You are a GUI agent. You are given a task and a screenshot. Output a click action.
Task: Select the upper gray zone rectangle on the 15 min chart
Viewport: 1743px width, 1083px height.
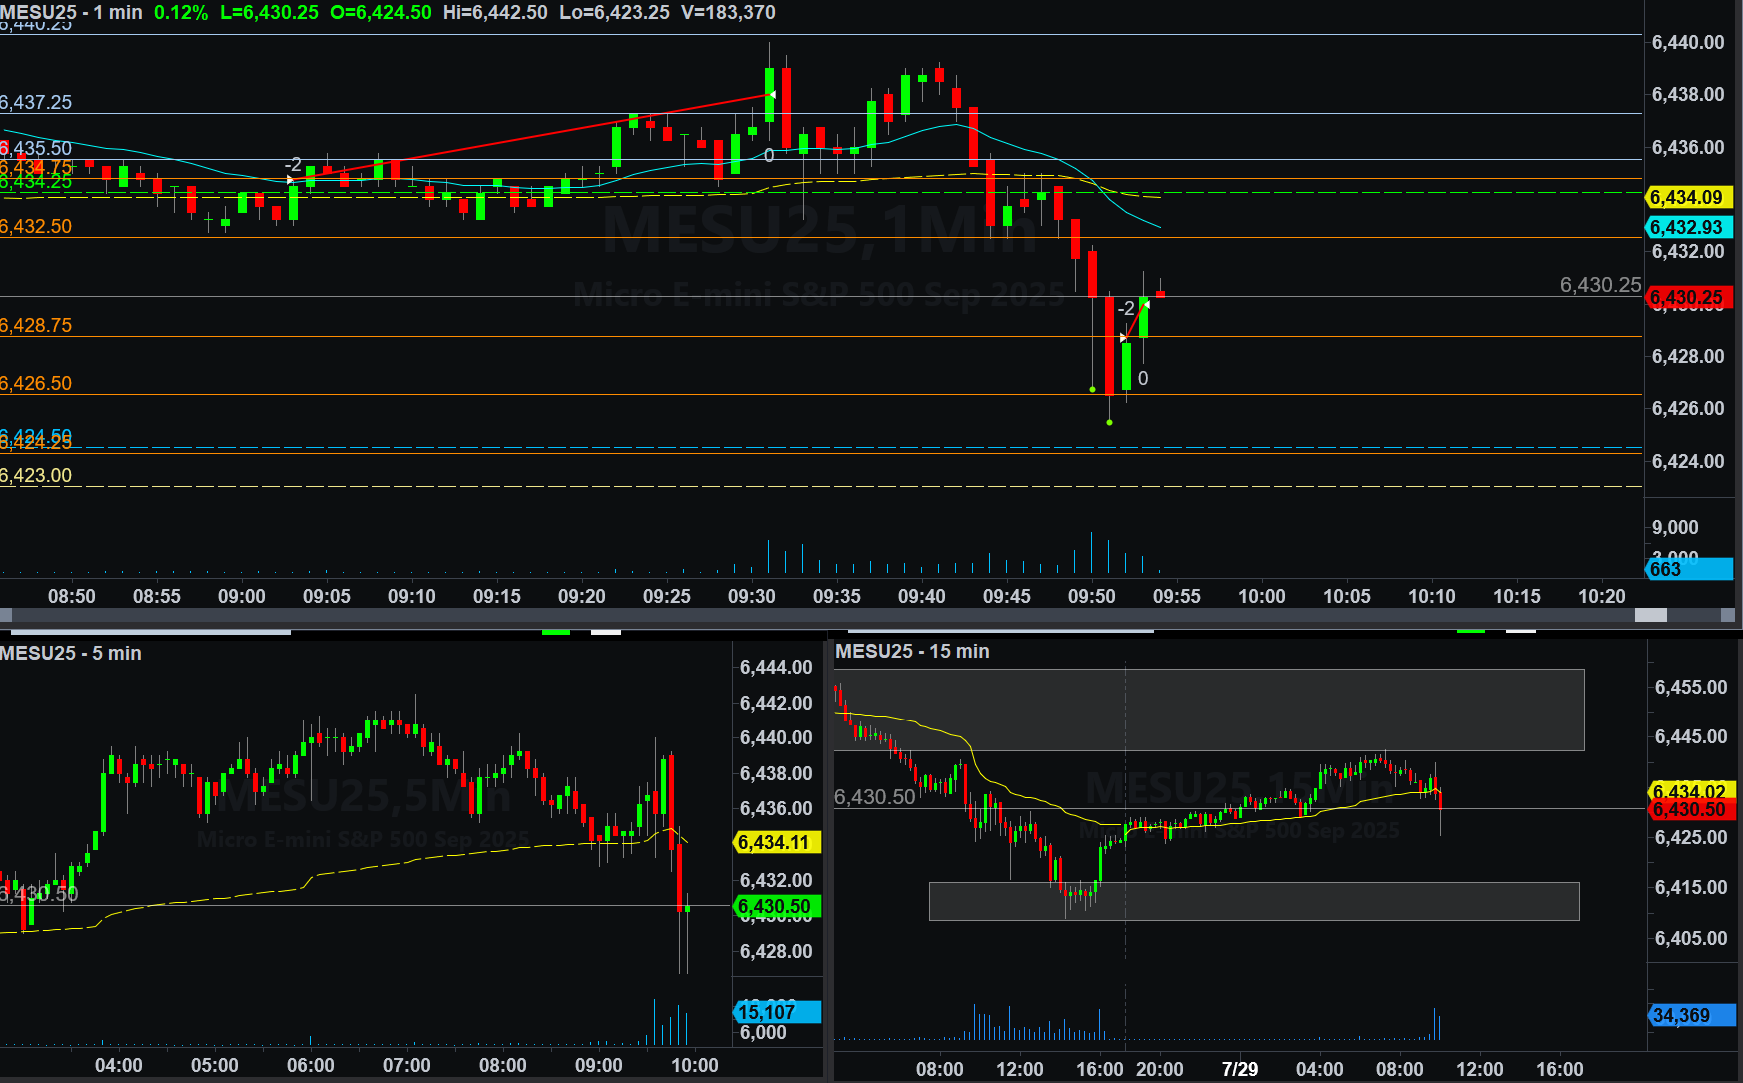point(1210,709)
